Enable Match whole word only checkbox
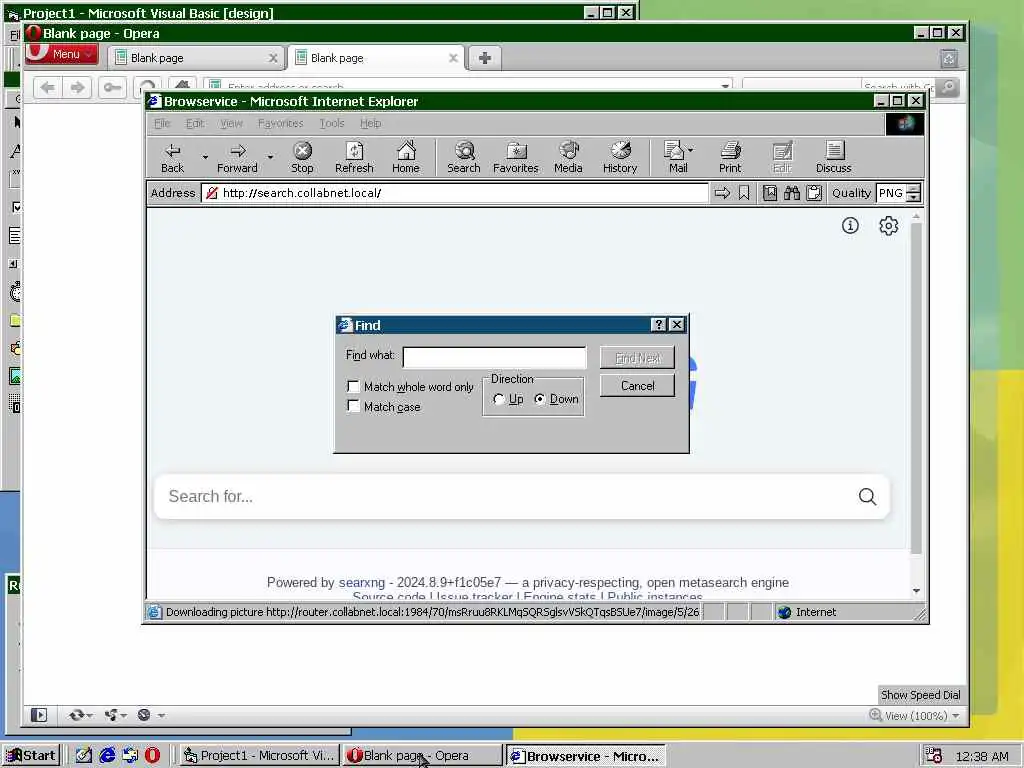 coord(353,386)
